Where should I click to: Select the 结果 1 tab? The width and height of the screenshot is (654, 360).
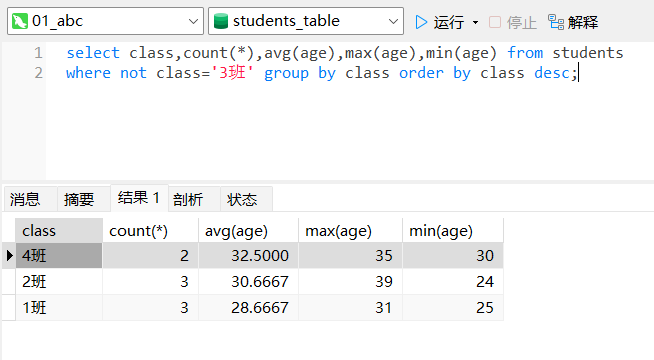click(139, 198)
